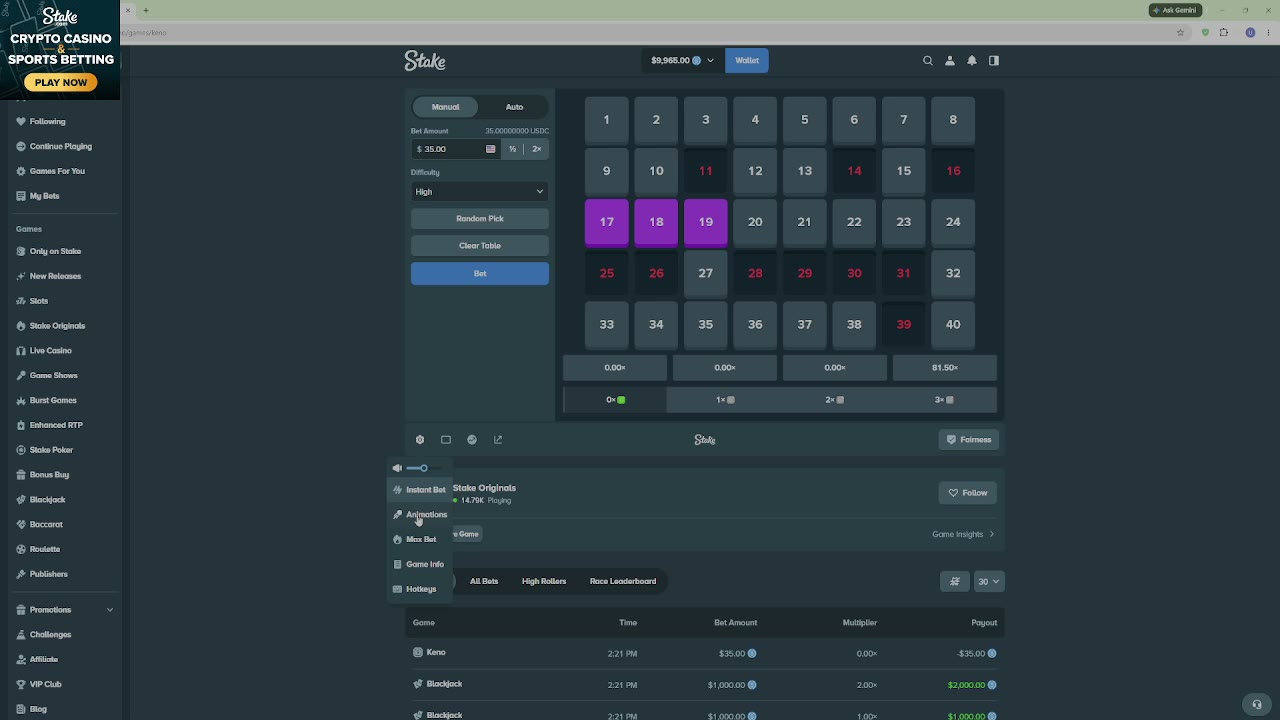Expand Game Insights chevron

(x=991, y=534)
